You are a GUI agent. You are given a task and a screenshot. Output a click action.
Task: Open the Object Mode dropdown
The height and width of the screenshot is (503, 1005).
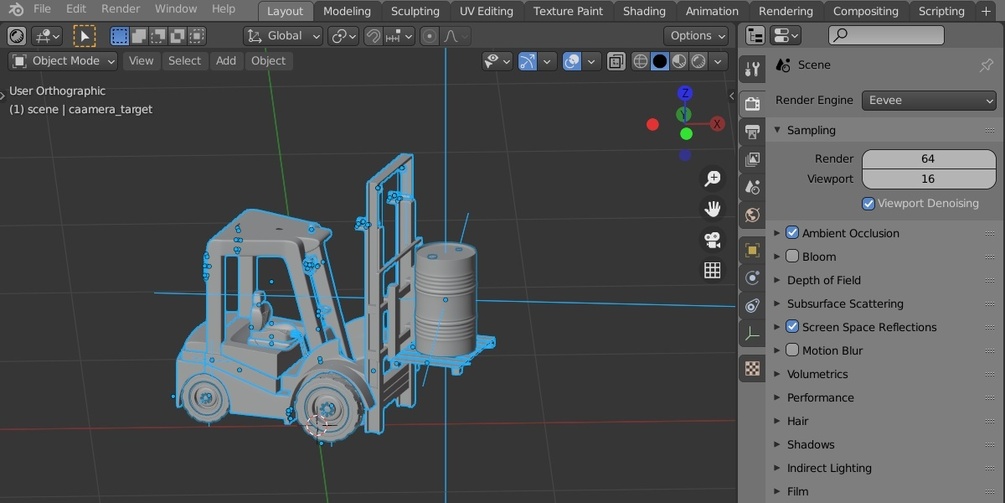pyautogui.click(x=63, y=61)
